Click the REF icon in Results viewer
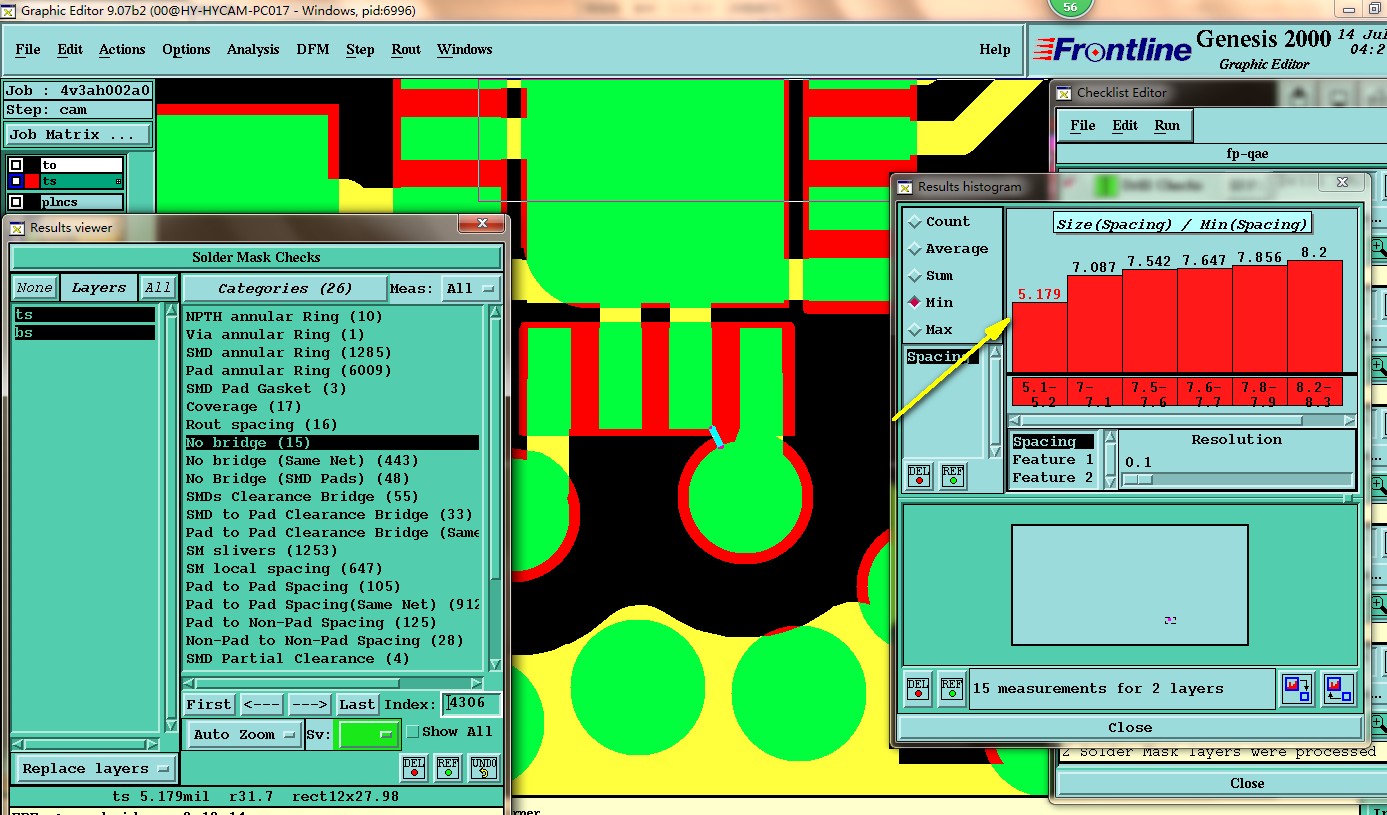The height and width of the screenshot is (815, 1387). pyautogui.click(x=449, y=768)
